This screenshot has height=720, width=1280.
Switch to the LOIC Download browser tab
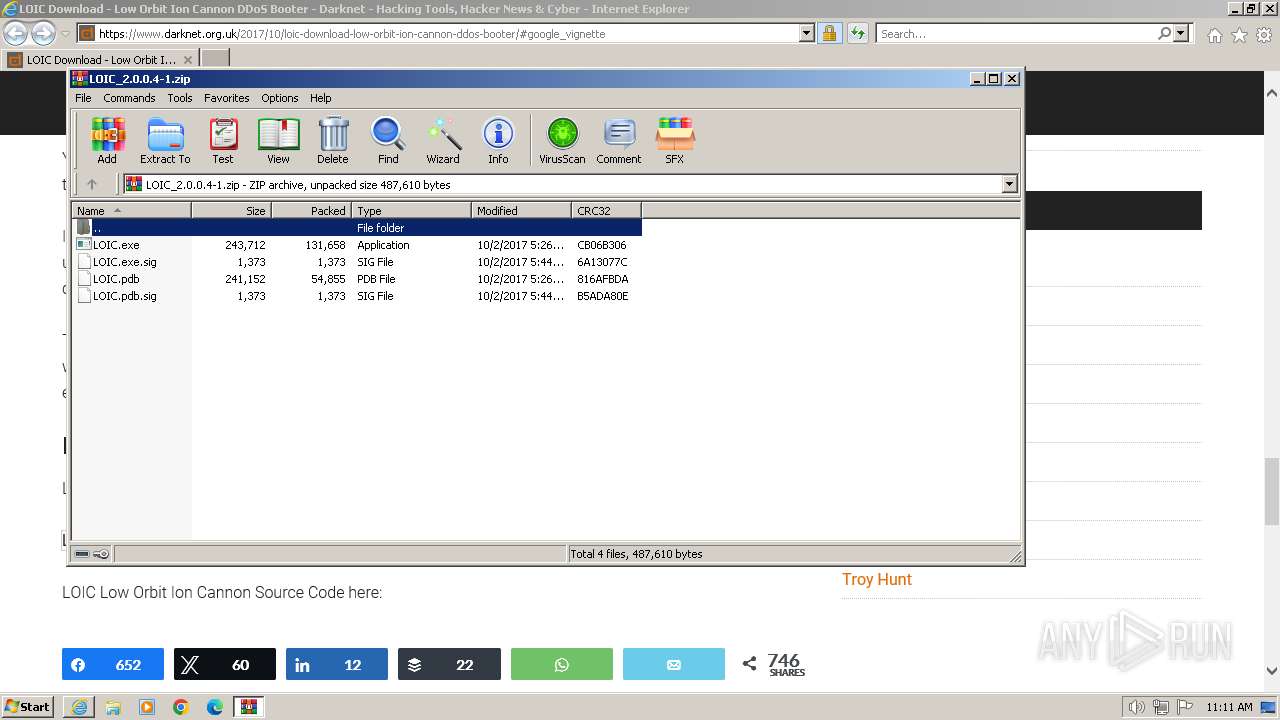(x=100, y=59)
